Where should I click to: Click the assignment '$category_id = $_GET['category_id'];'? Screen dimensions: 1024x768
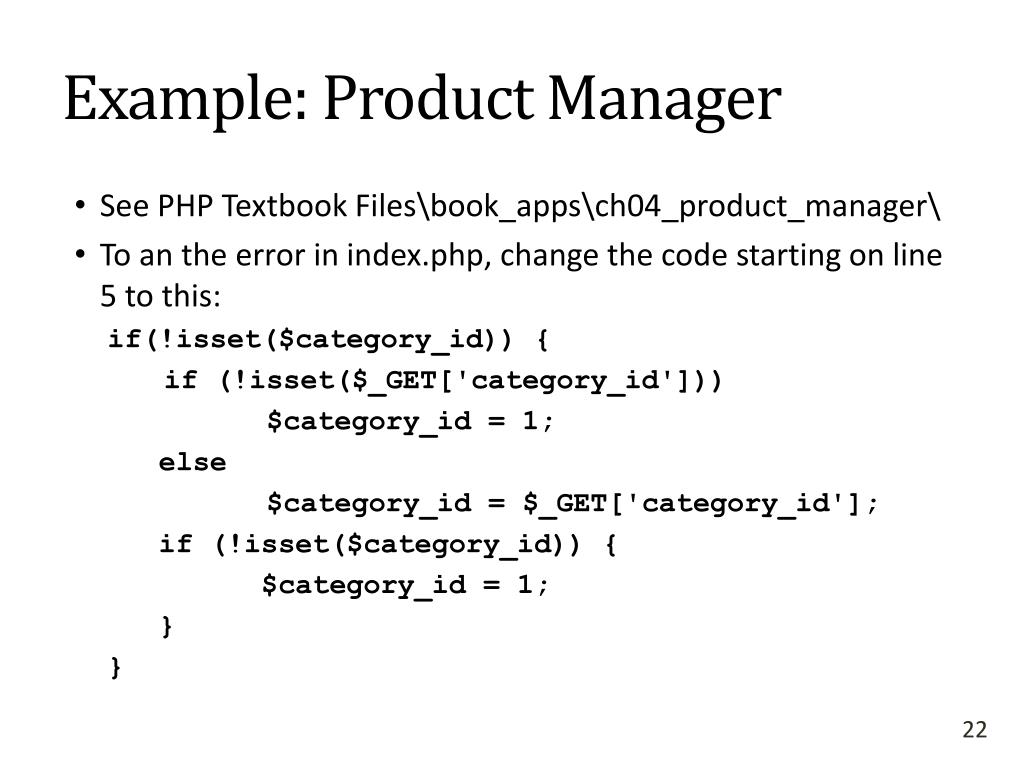pos(573,504)
